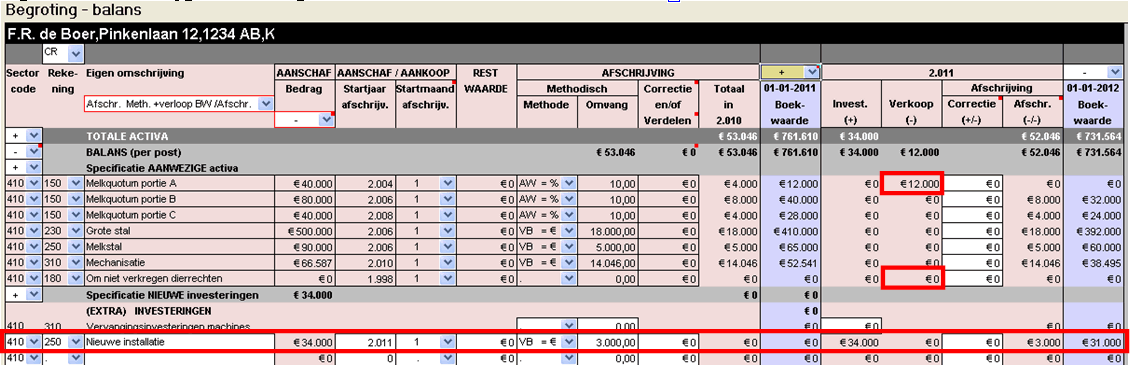The width and height of the screenshot is (1130, 368).
Task: Select the 'Nieuwe installatie' description field
Action: pyautogui.click(x=179, y=342)
